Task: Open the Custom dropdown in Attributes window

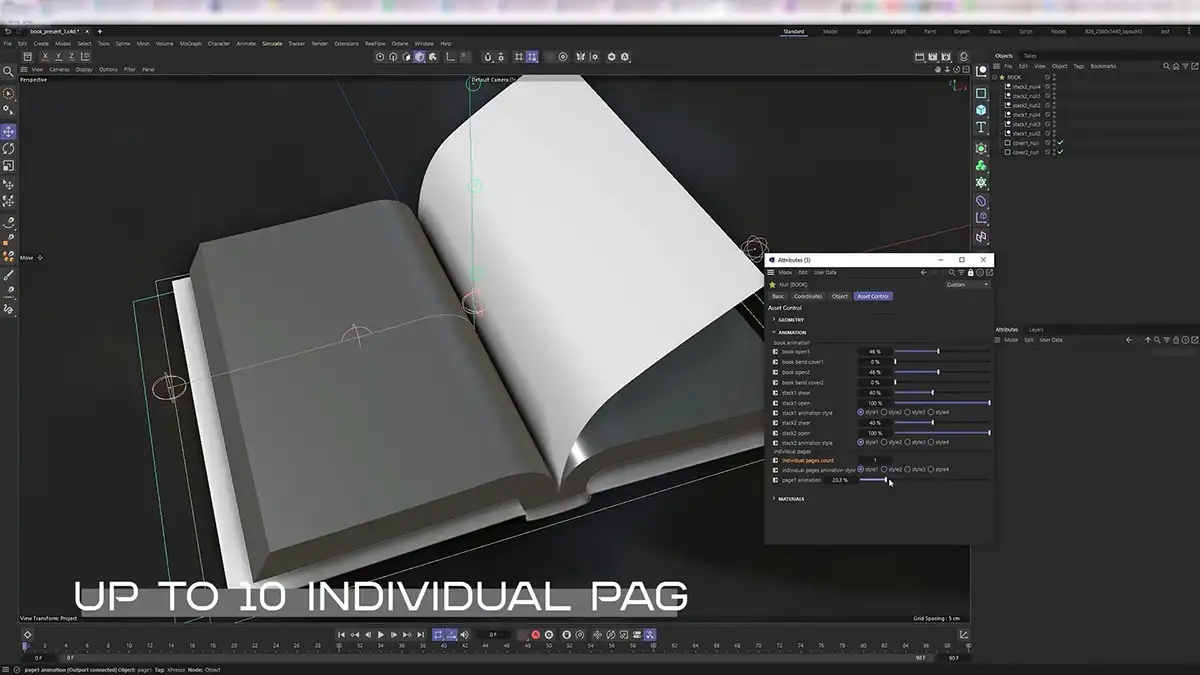Action: pyautogui.click(x=967, y=284)
